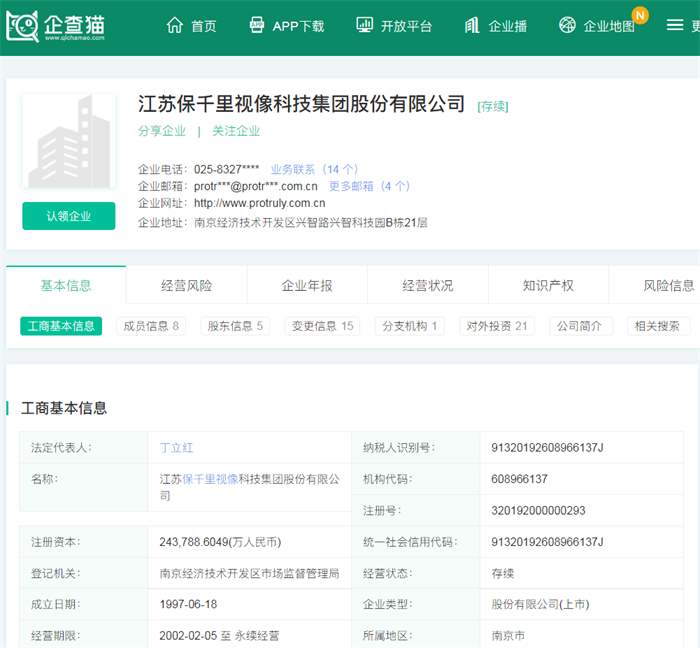Click the 认领企业 button
This screenshot has height=648, width=700.
click(x=68, y=216)
